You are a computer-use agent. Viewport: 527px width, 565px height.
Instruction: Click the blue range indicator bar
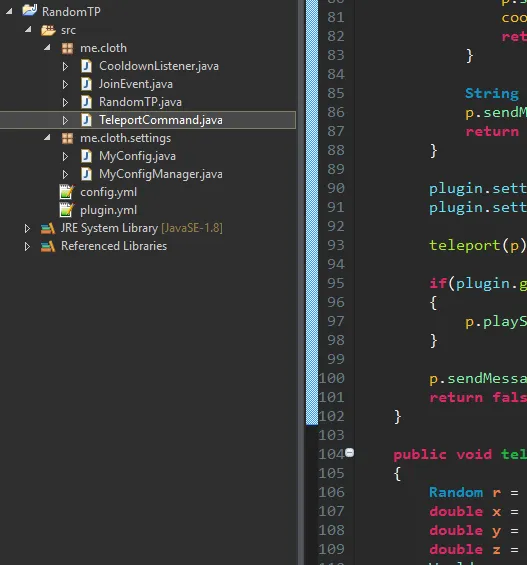312,213
